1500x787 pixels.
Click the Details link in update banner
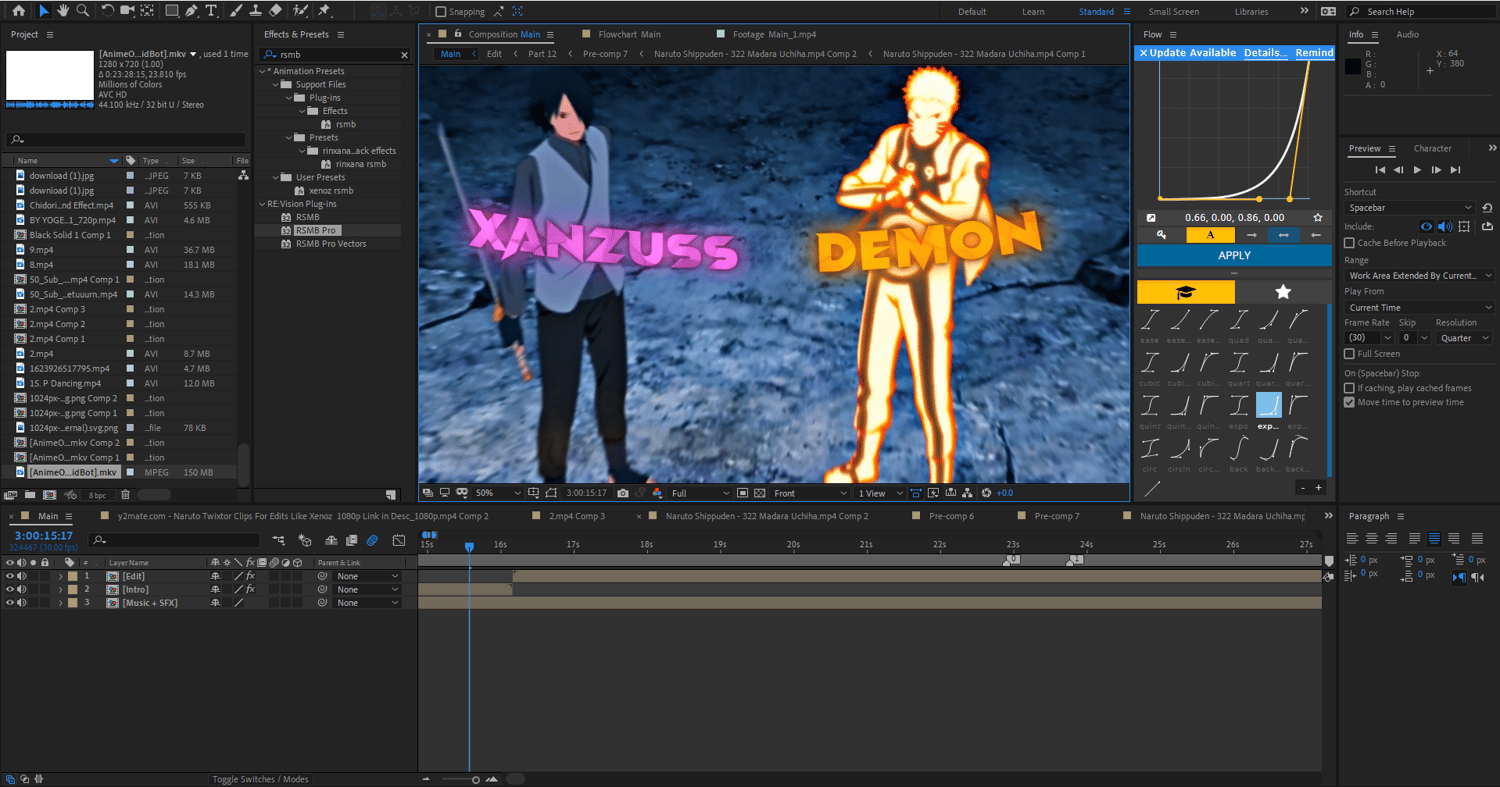[1264, 53]
